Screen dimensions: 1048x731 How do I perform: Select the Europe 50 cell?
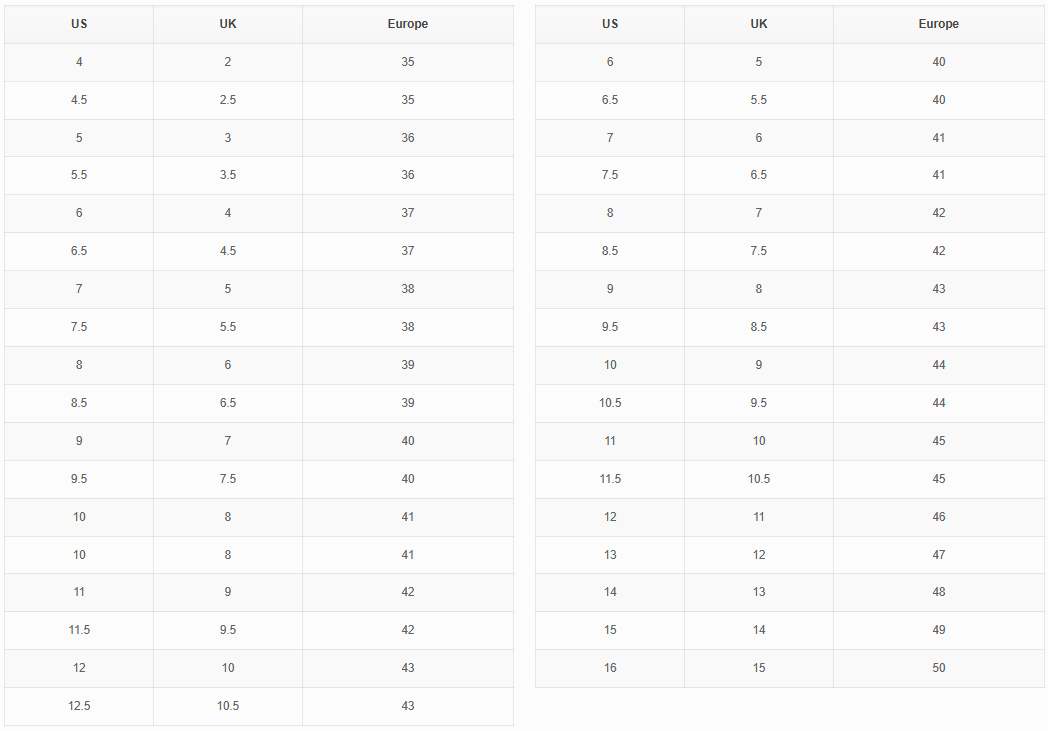(939, 668)
